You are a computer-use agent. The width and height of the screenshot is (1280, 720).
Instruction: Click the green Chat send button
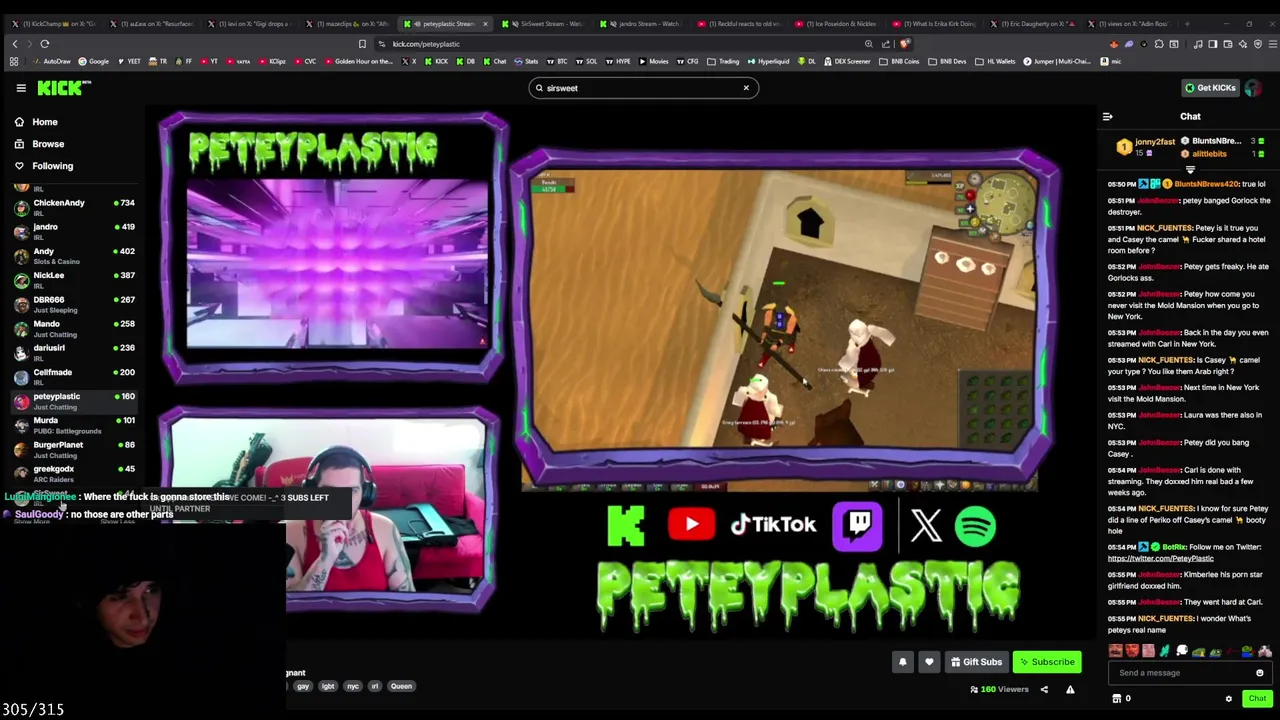point(1257,699)
